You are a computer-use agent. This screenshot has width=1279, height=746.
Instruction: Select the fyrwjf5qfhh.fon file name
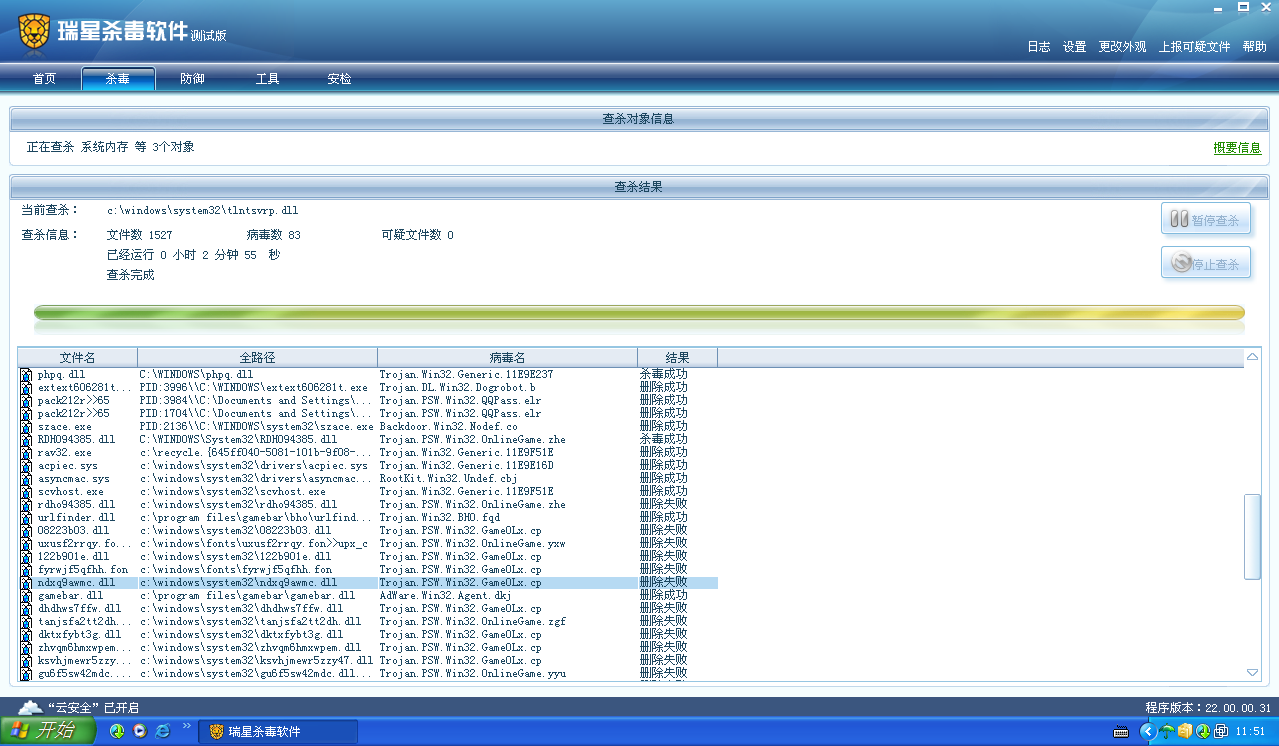click(x=82, y=569)
